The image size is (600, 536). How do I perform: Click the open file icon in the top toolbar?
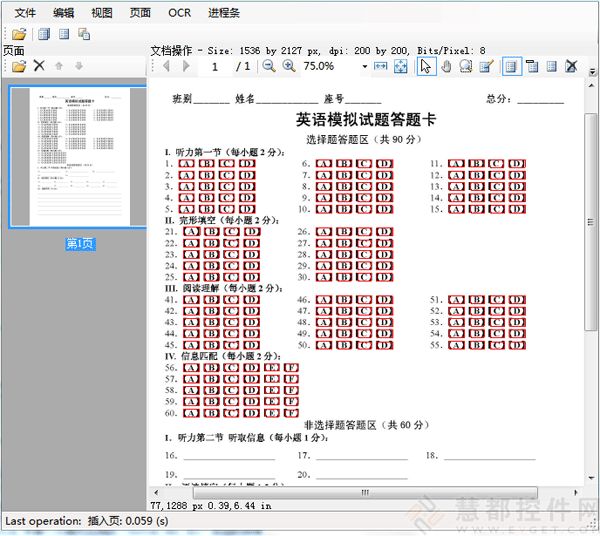[x=19, y=34]
